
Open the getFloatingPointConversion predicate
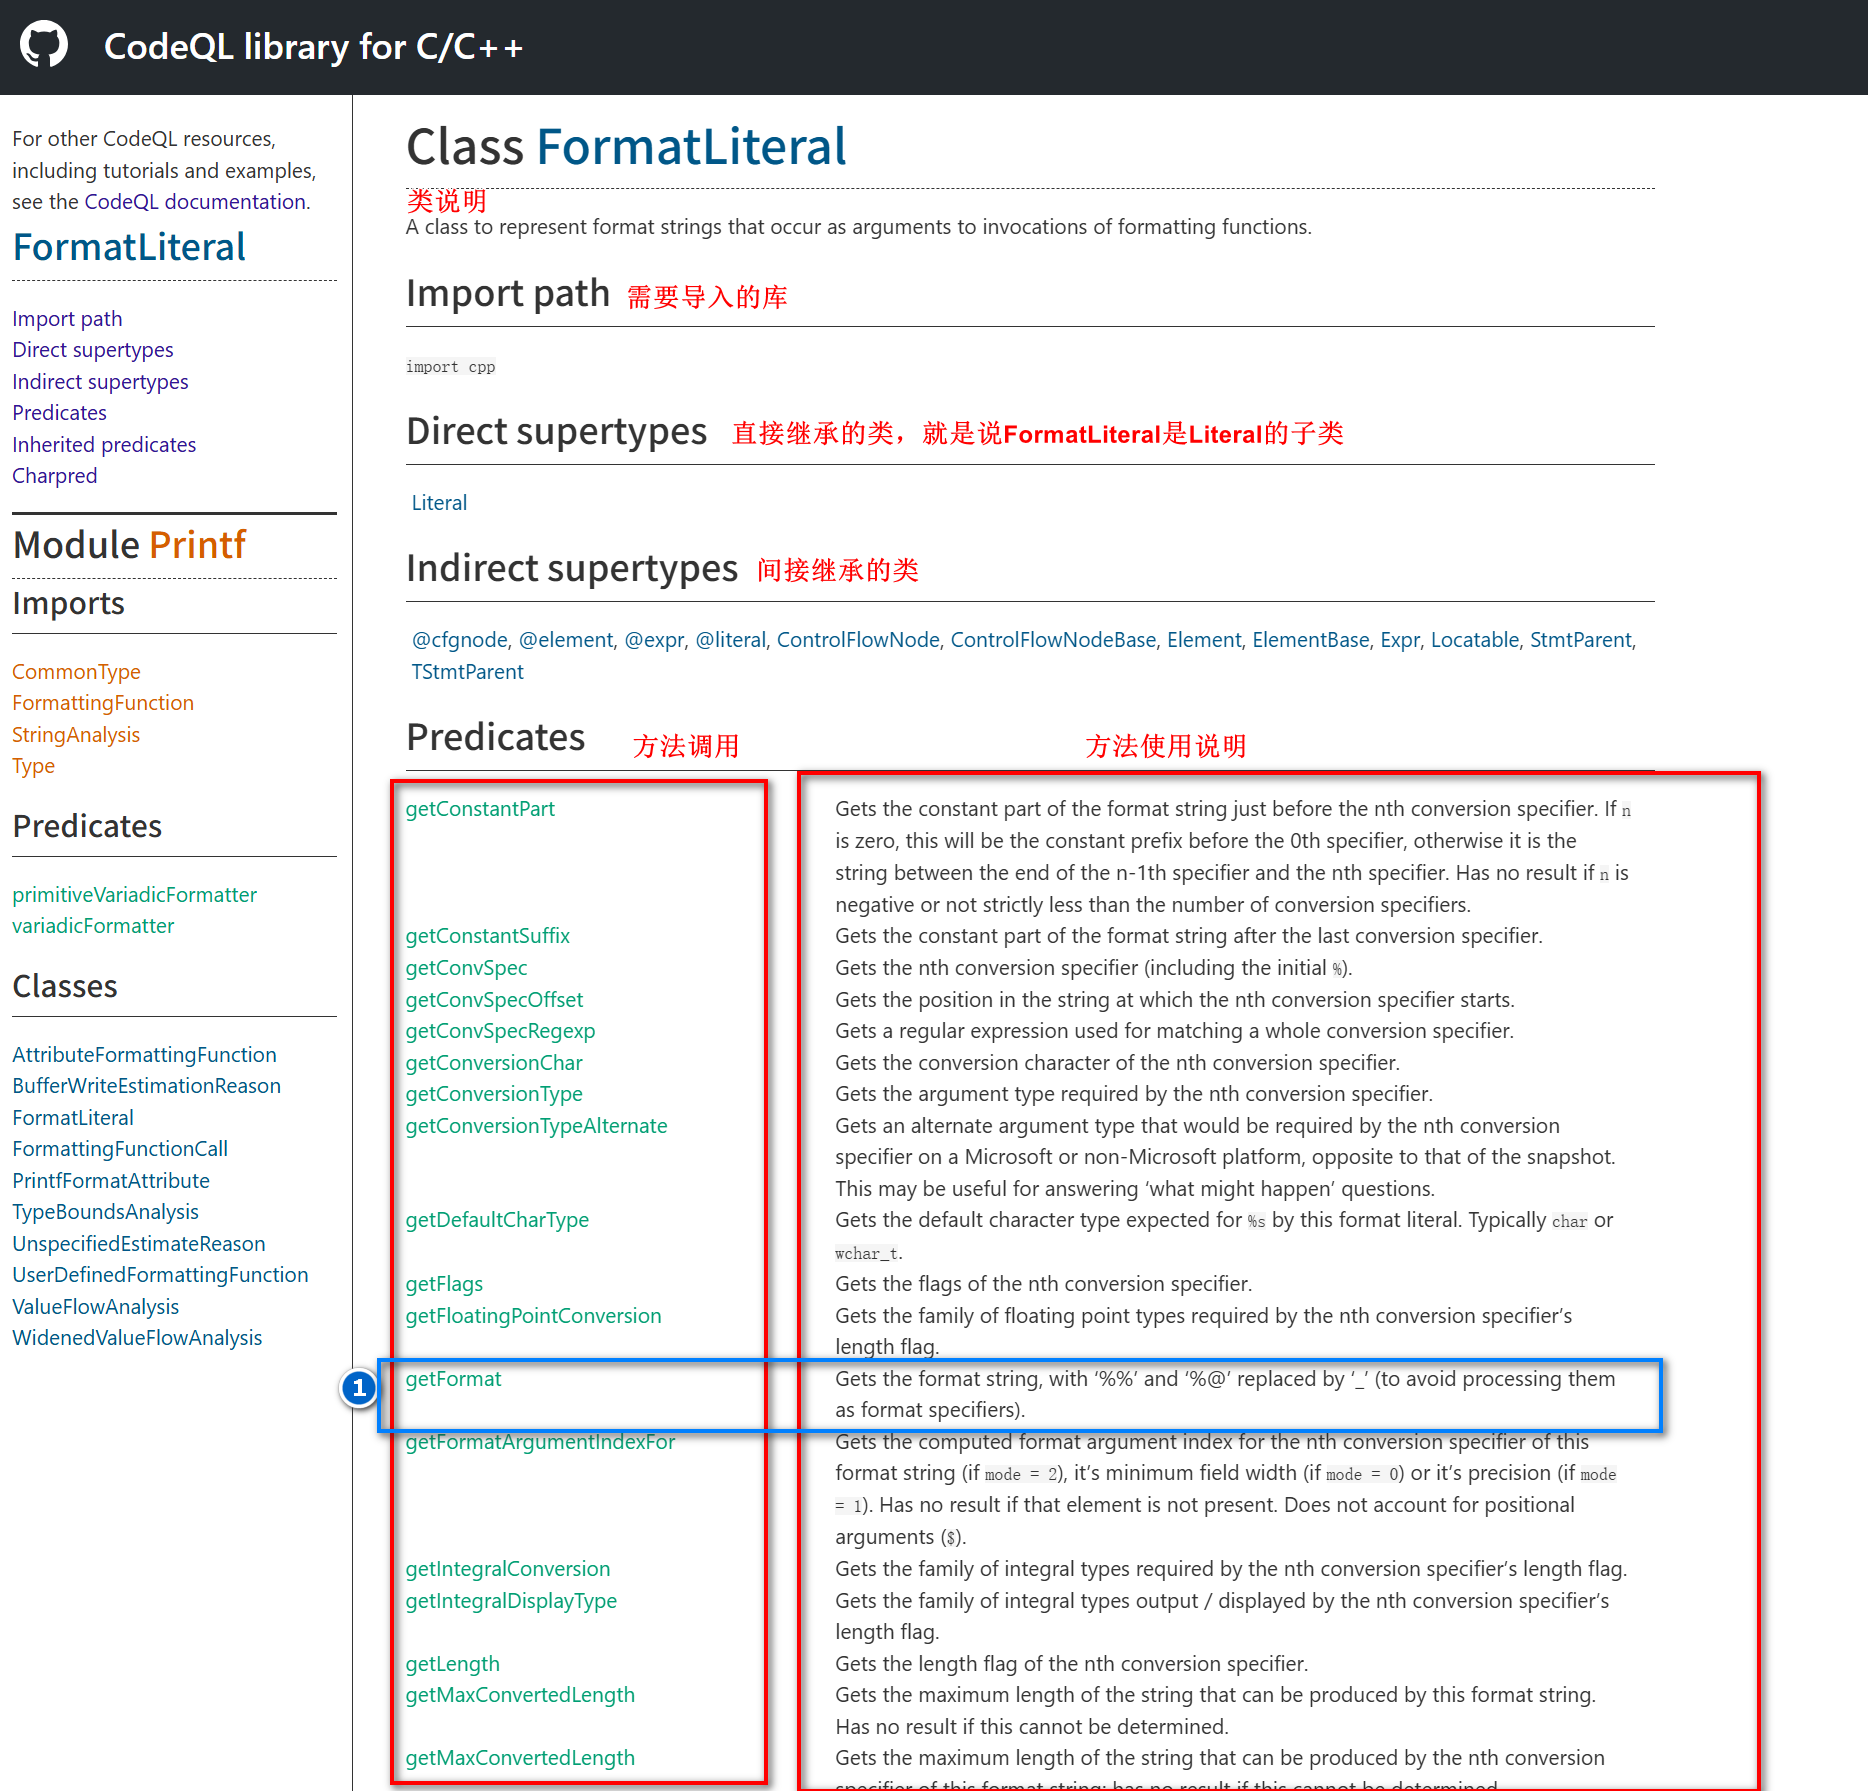coord(533,1316)
